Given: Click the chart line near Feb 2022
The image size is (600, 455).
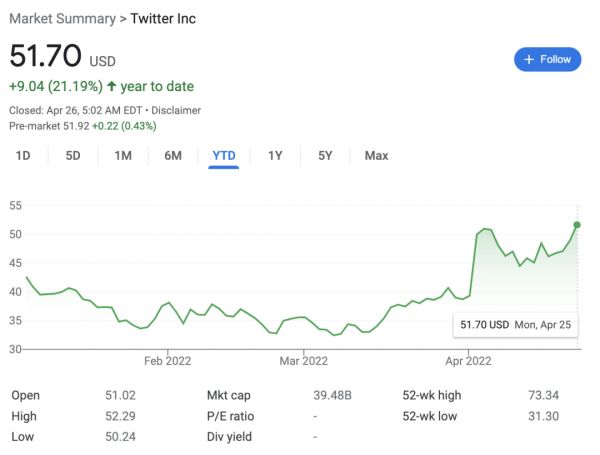Looking at the screenshot, I should [x=167, y=304].
